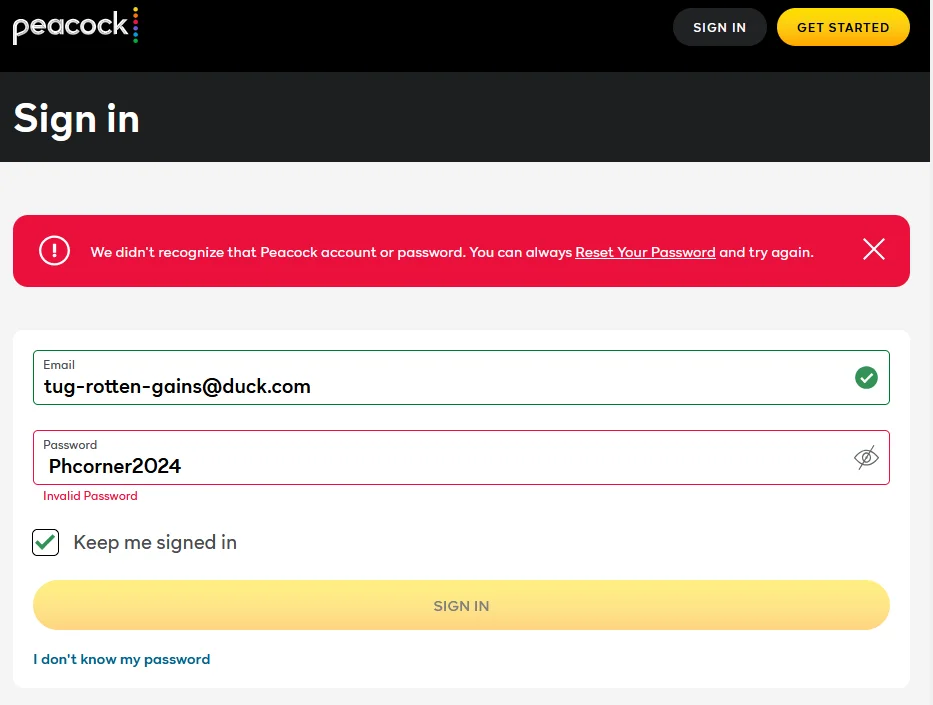Dismiss the red error banner with X
The height and width of the screenshot is (705, 933).
coord(873,249)
